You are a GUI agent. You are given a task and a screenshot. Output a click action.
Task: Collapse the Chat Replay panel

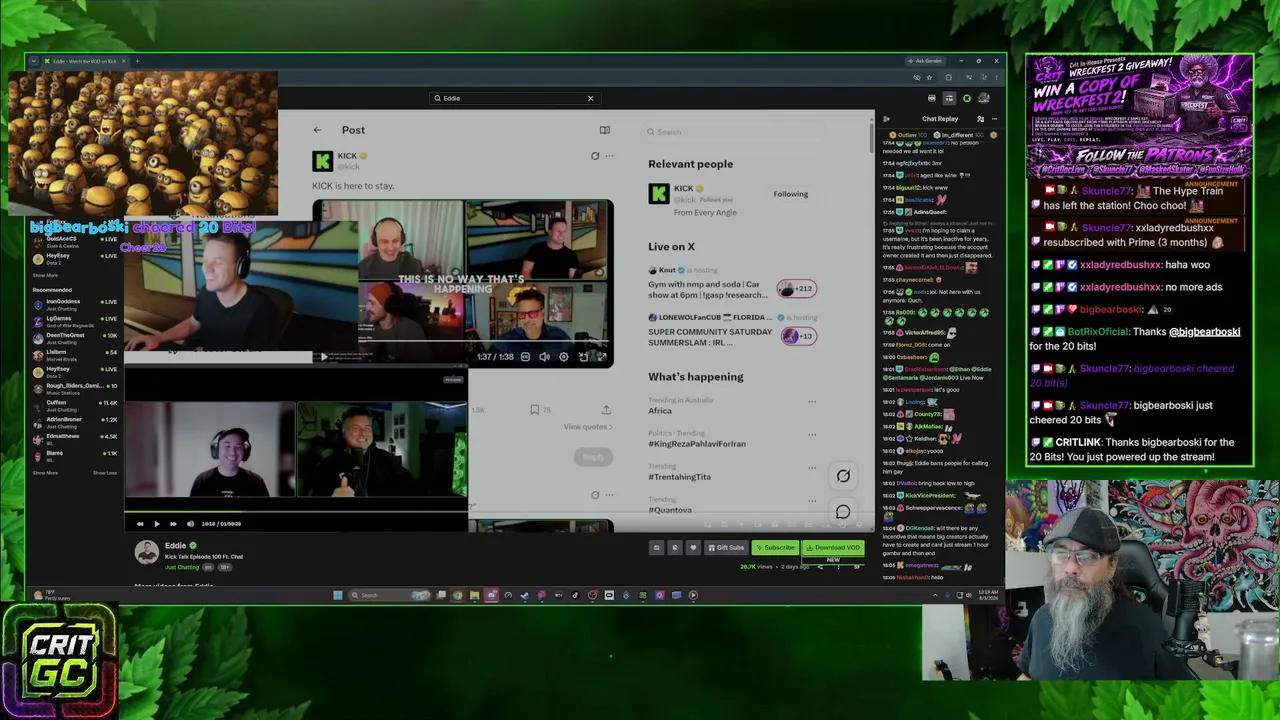pyautogui.click(x=886, y=118)
